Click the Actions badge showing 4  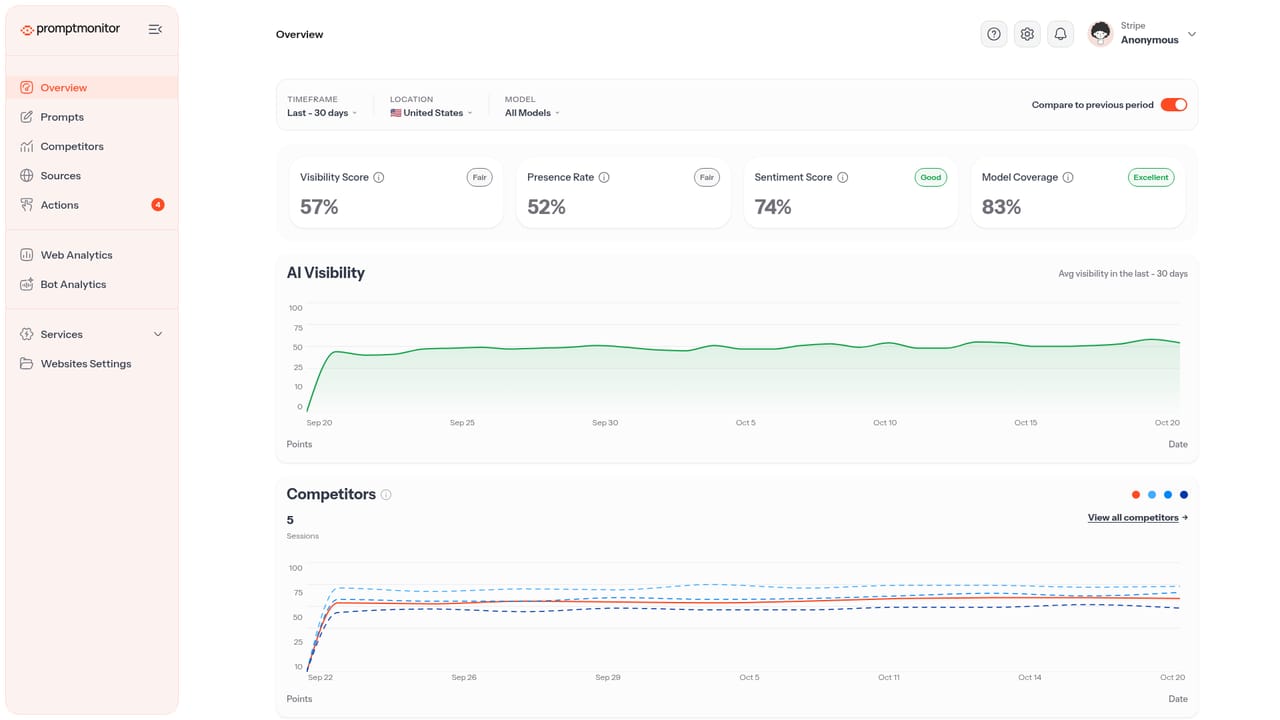point(158,205)
